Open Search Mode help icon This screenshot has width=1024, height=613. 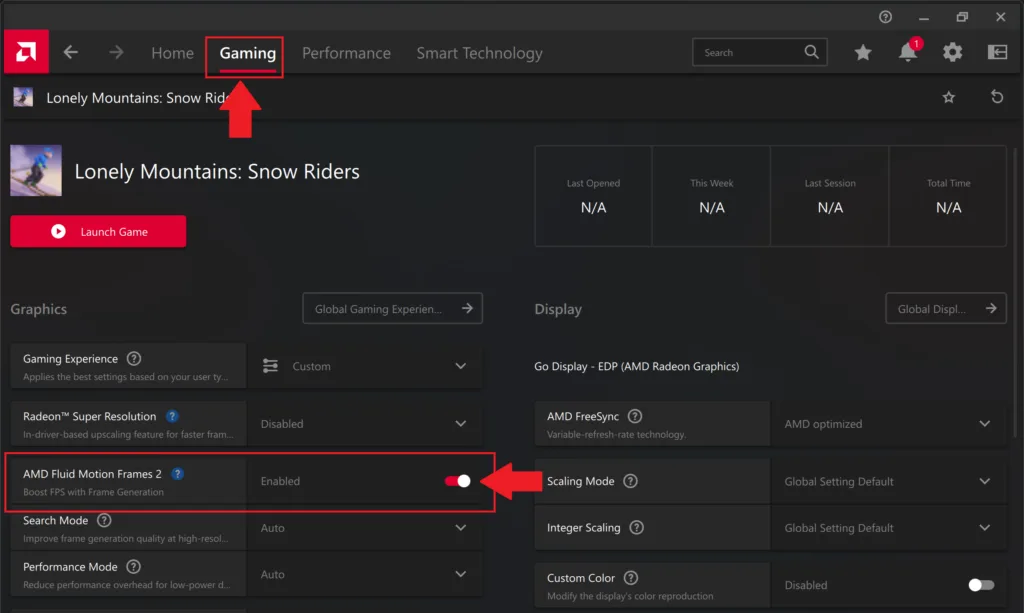(104, 520)
